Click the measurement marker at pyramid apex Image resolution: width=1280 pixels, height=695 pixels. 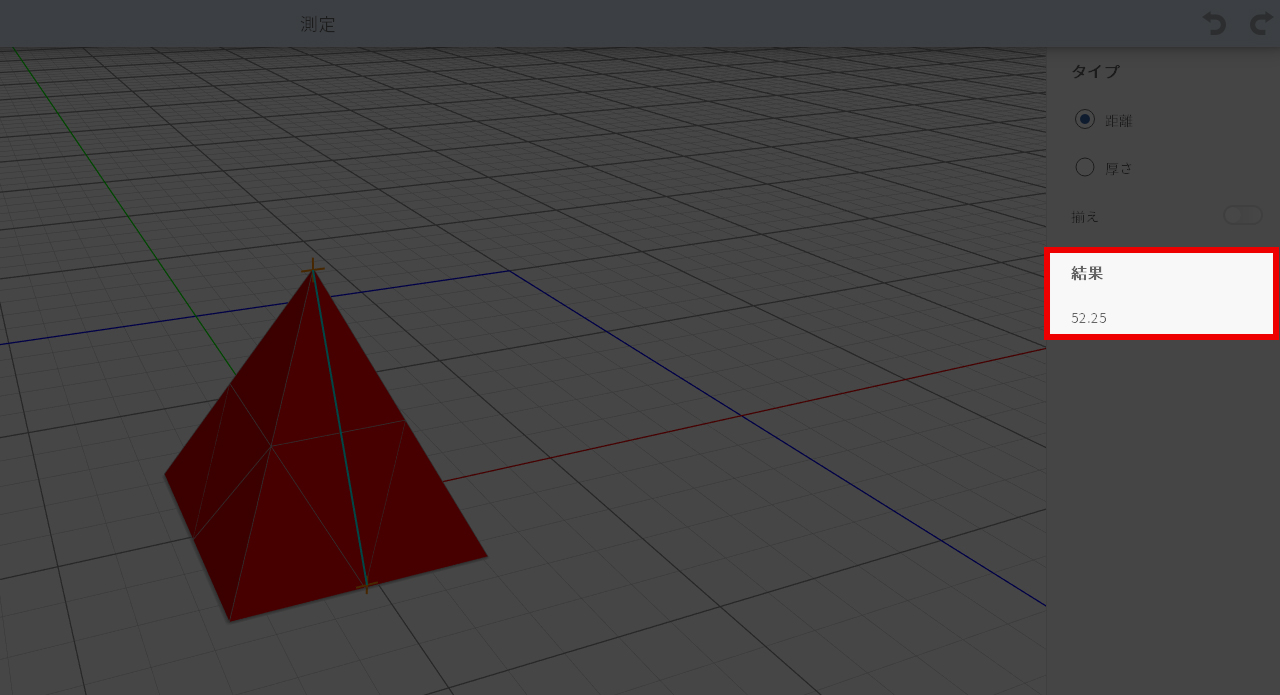click(313, 267)
